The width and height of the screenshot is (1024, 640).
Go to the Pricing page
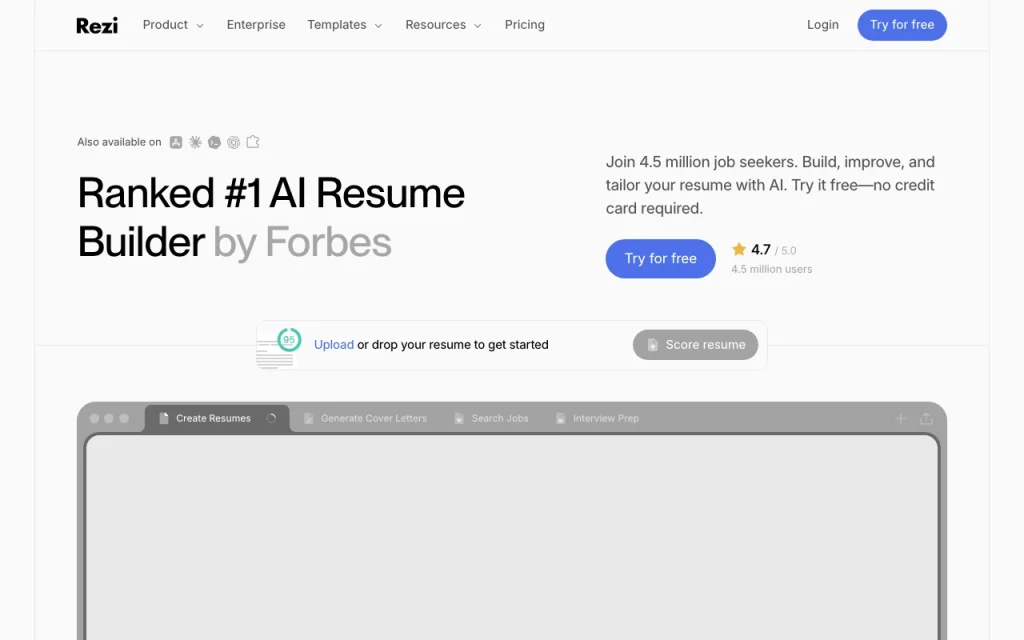coord(524,25)
